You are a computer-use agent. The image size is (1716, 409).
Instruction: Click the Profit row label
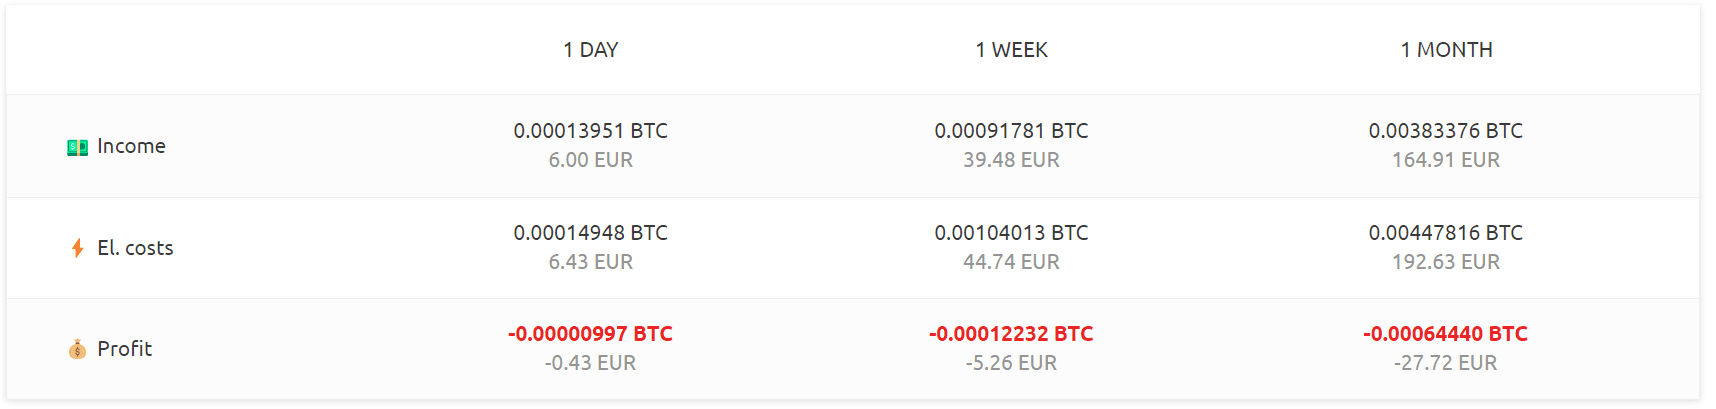(x=124, y=349)
